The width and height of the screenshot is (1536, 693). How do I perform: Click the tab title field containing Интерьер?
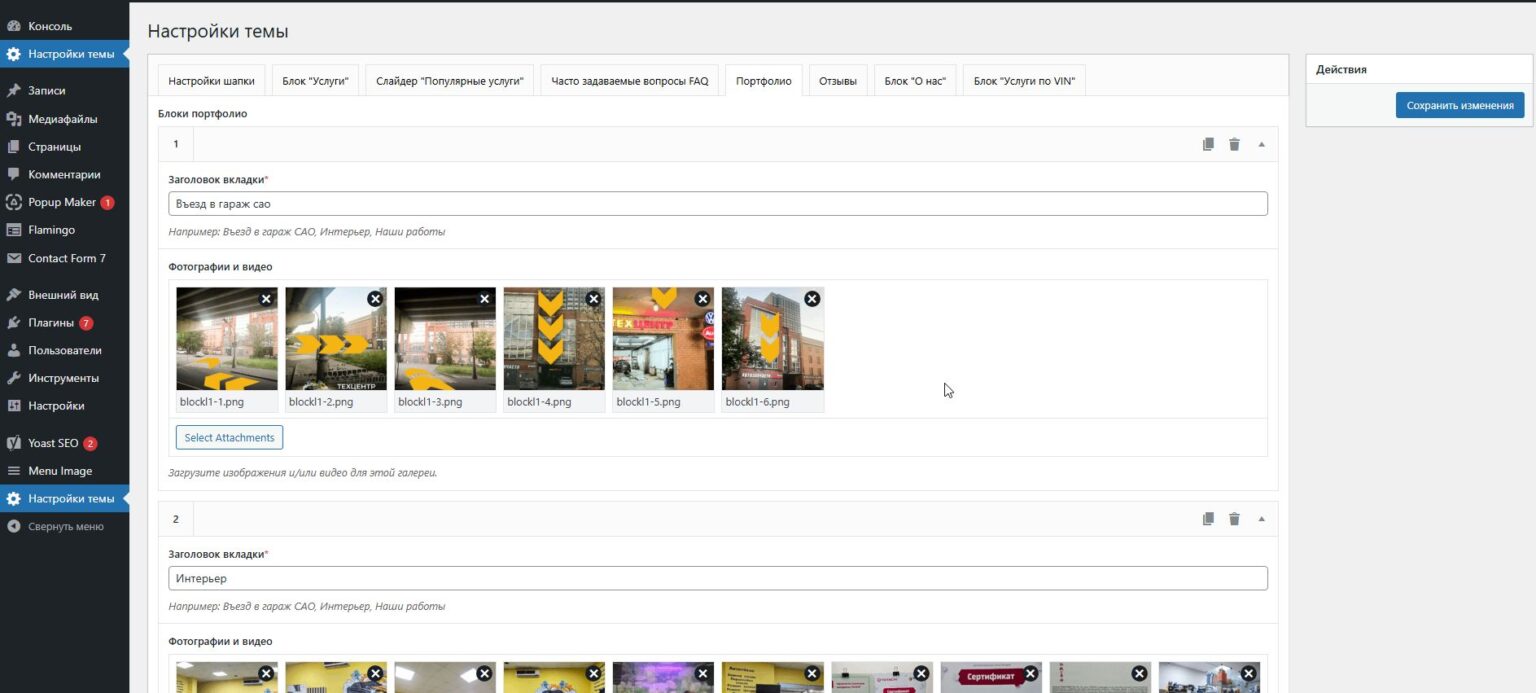click(718, 578)
